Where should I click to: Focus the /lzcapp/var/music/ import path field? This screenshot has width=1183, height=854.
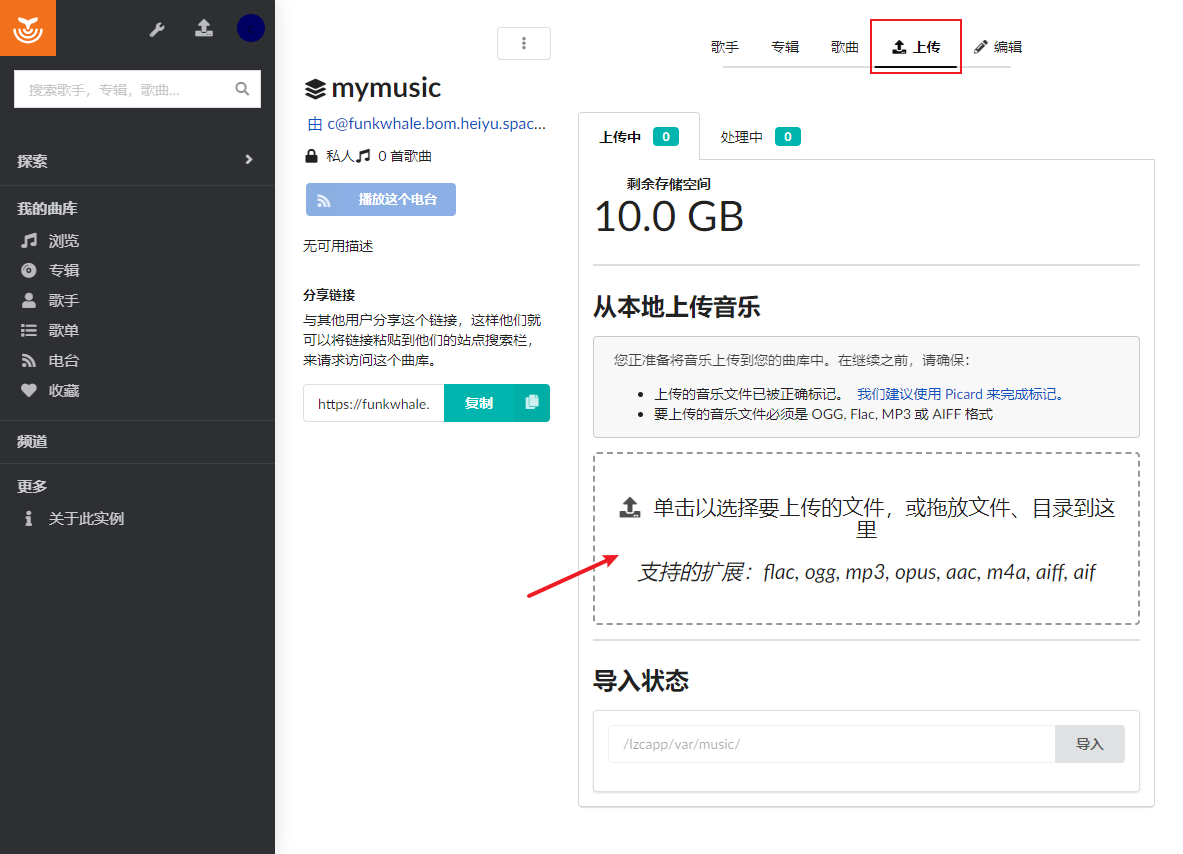pos(831,744)
